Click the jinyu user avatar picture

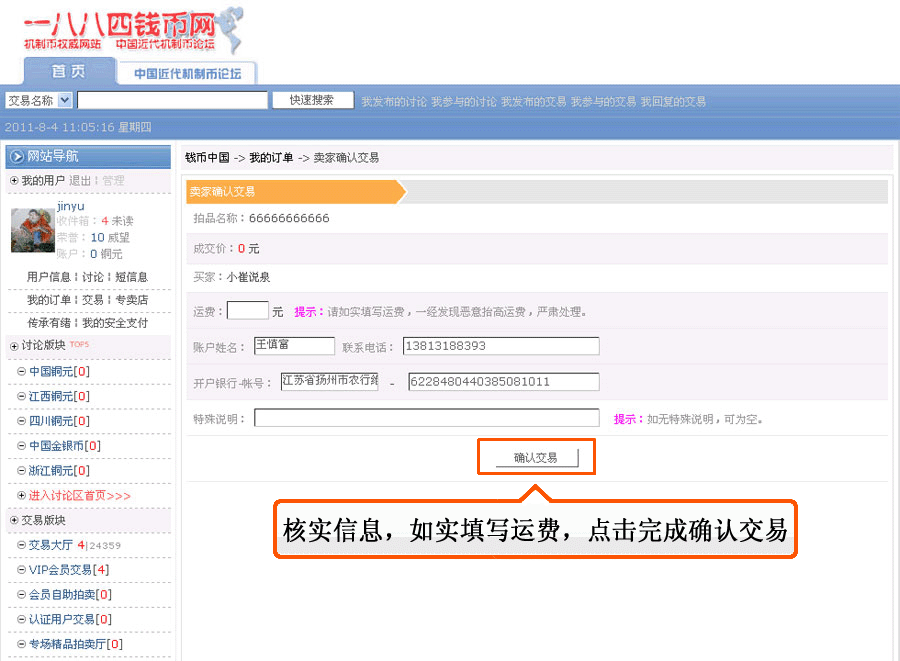[x=31, y=230]
